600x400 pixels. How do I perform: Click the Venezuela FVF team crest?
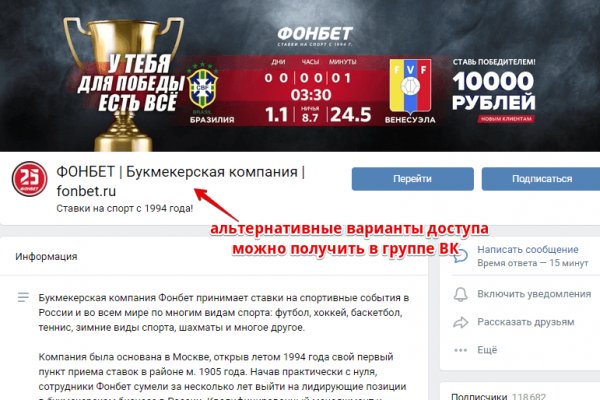click(x=410, y=86)
